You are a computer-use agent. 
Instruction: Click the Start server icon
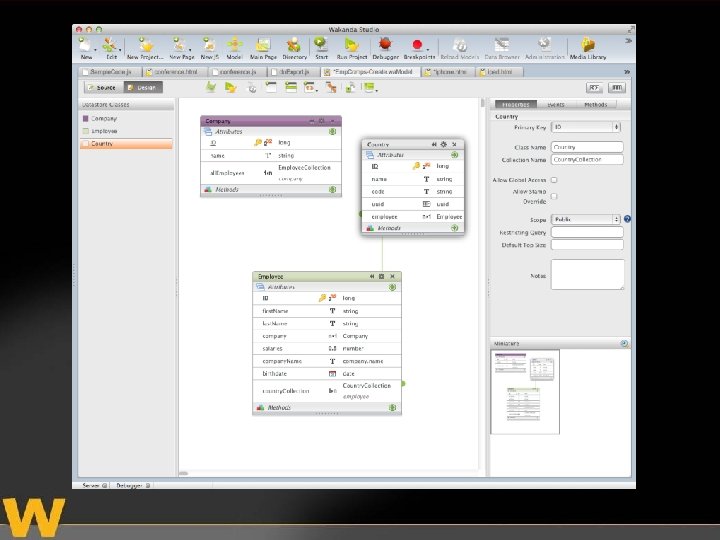pos(321,45)
